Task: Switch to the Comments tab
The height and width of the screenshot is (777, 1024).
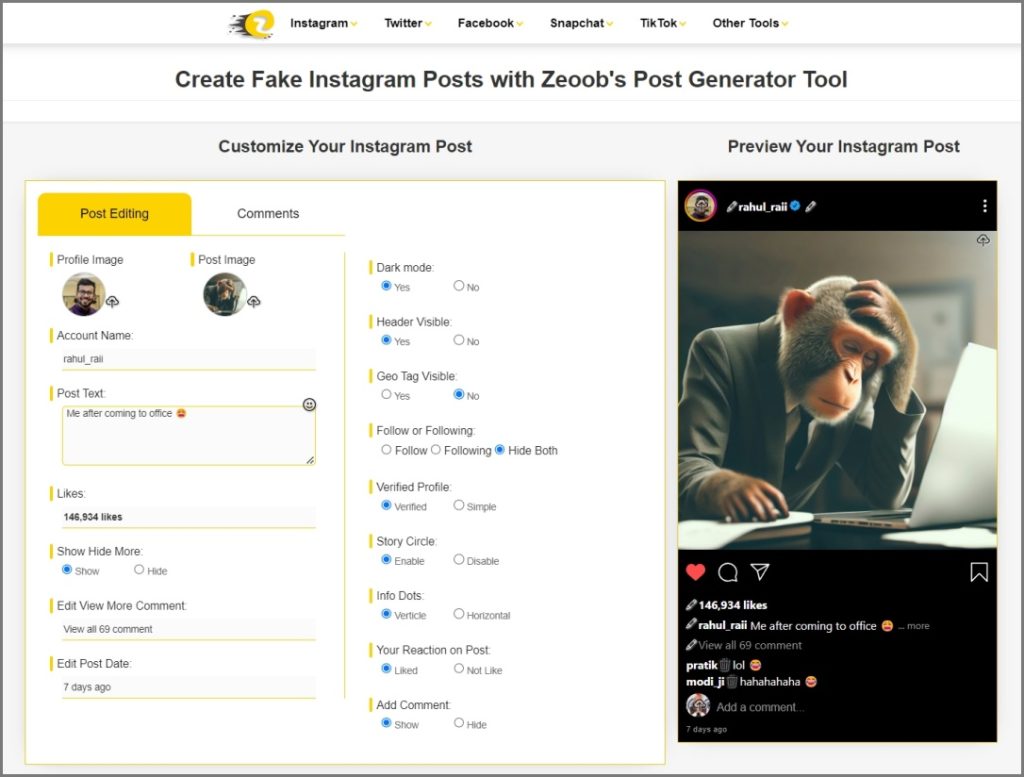Action: click(x=268, y=214)
